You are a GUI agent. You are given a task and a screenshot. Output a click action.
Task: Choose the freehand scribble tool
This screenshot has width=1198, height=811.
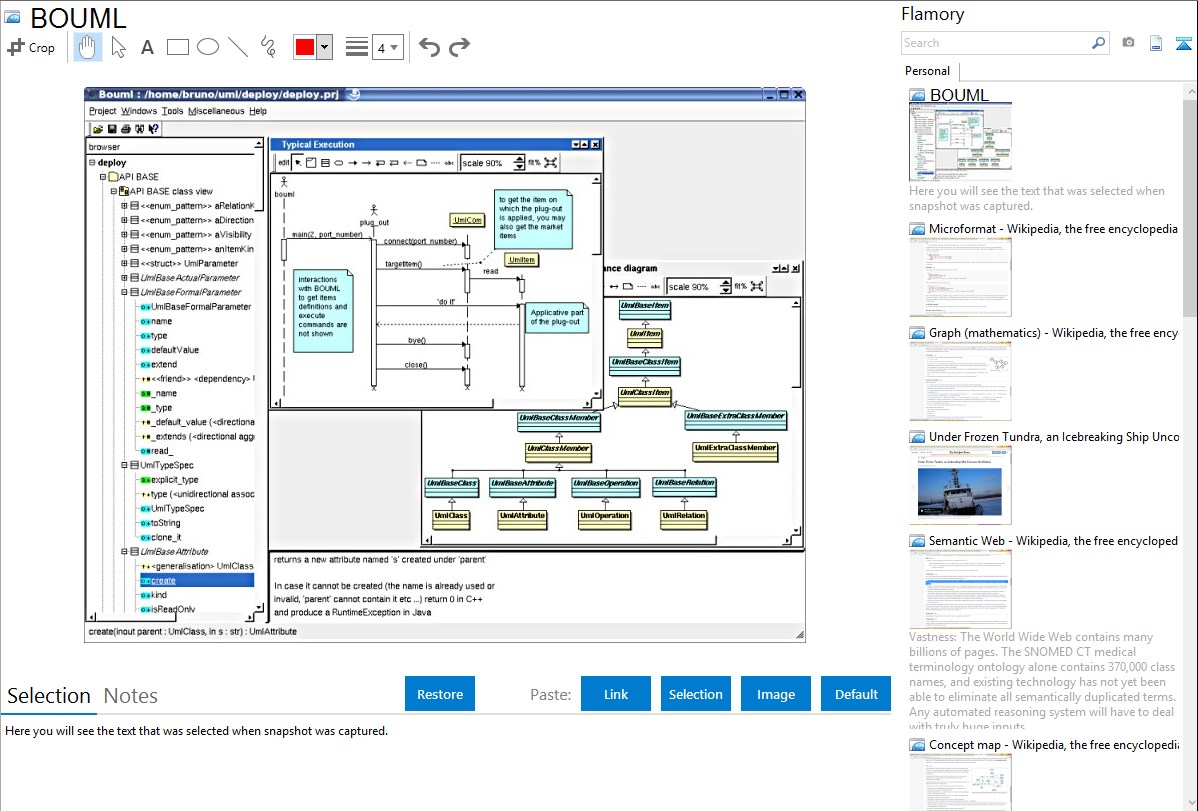[x=267, y=47]
